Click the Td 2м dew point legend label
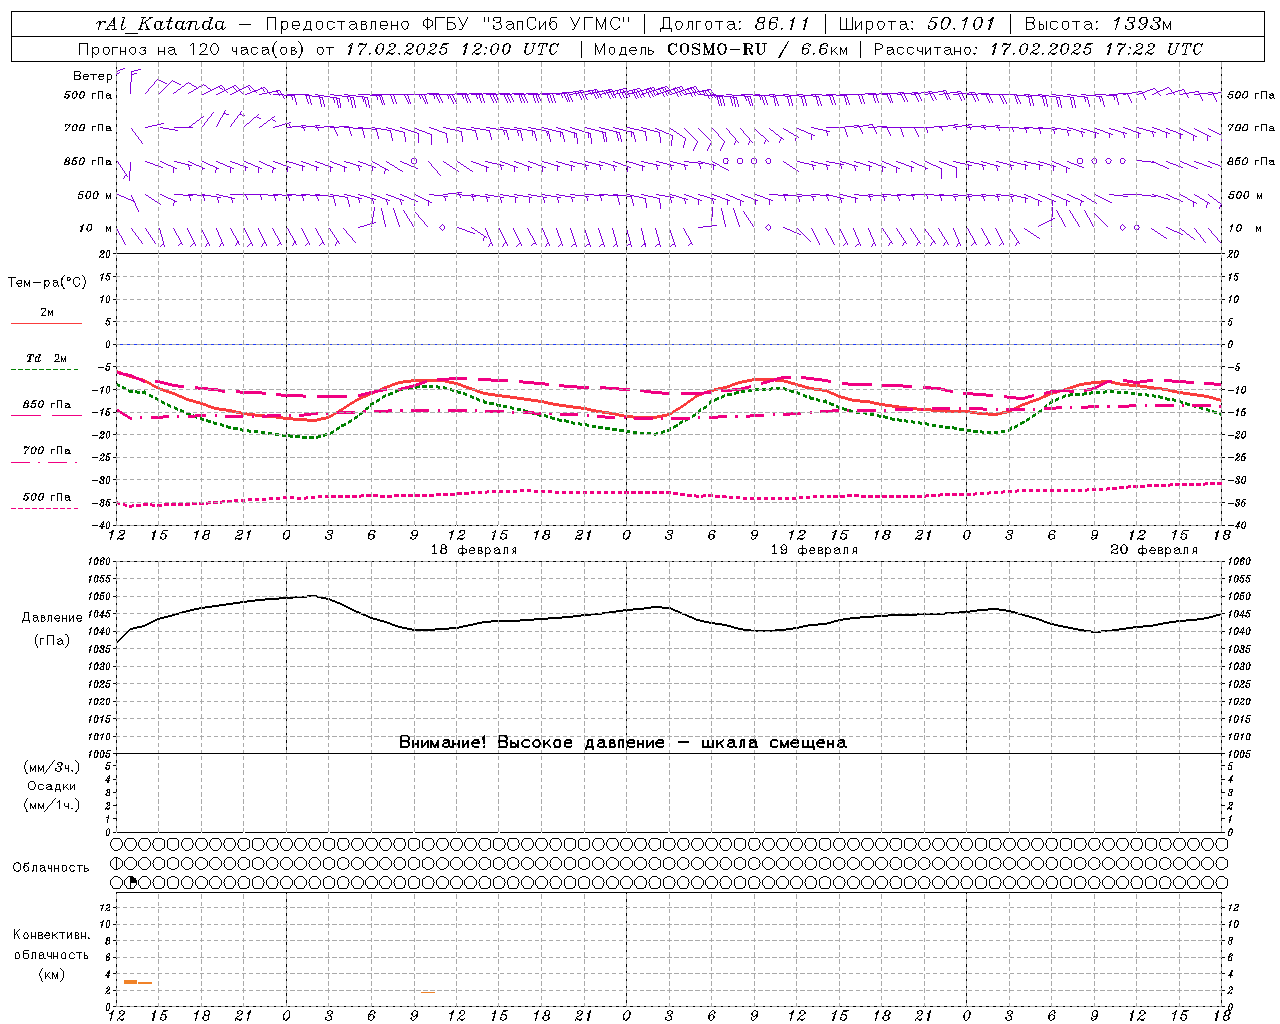The height and width of the screenshot is (1024, 1280). click(x=46, y=358)
